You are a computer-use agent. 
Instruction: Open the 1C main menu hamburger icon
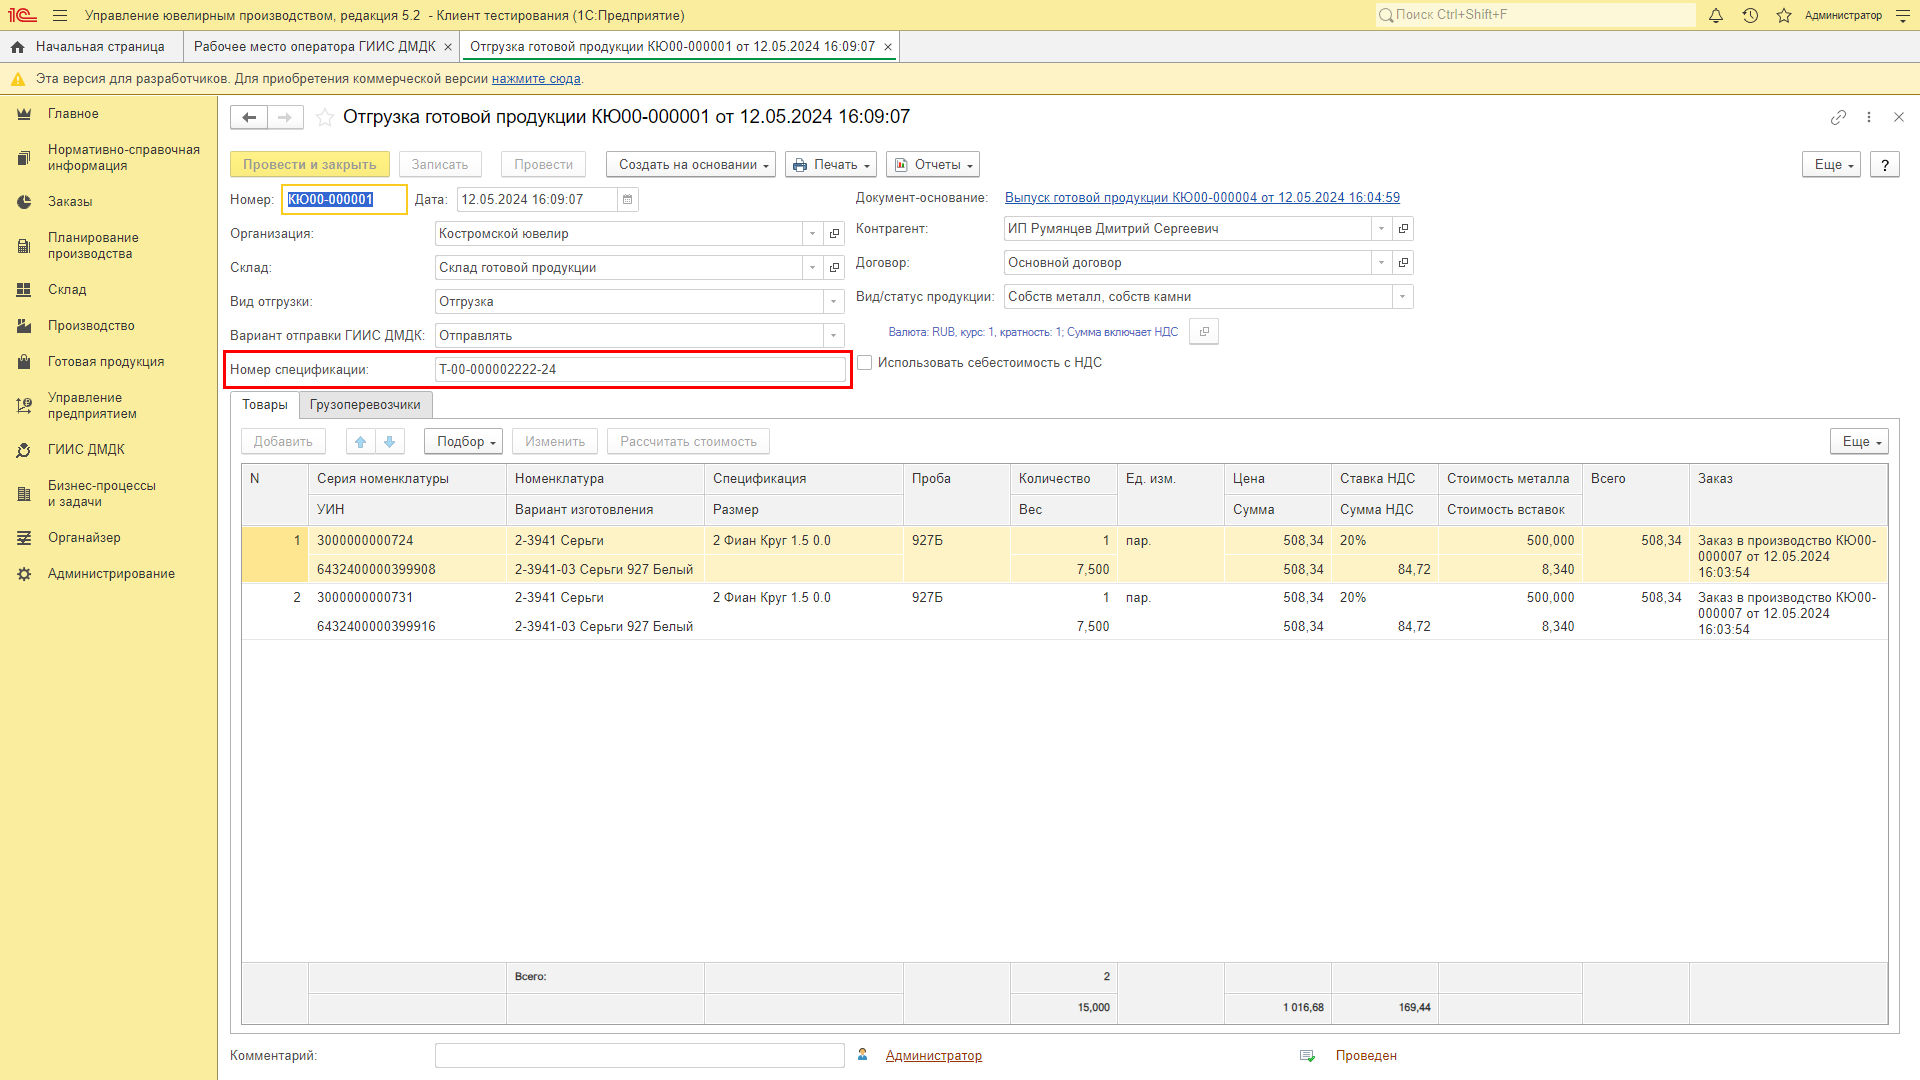[x=60, y=15]
